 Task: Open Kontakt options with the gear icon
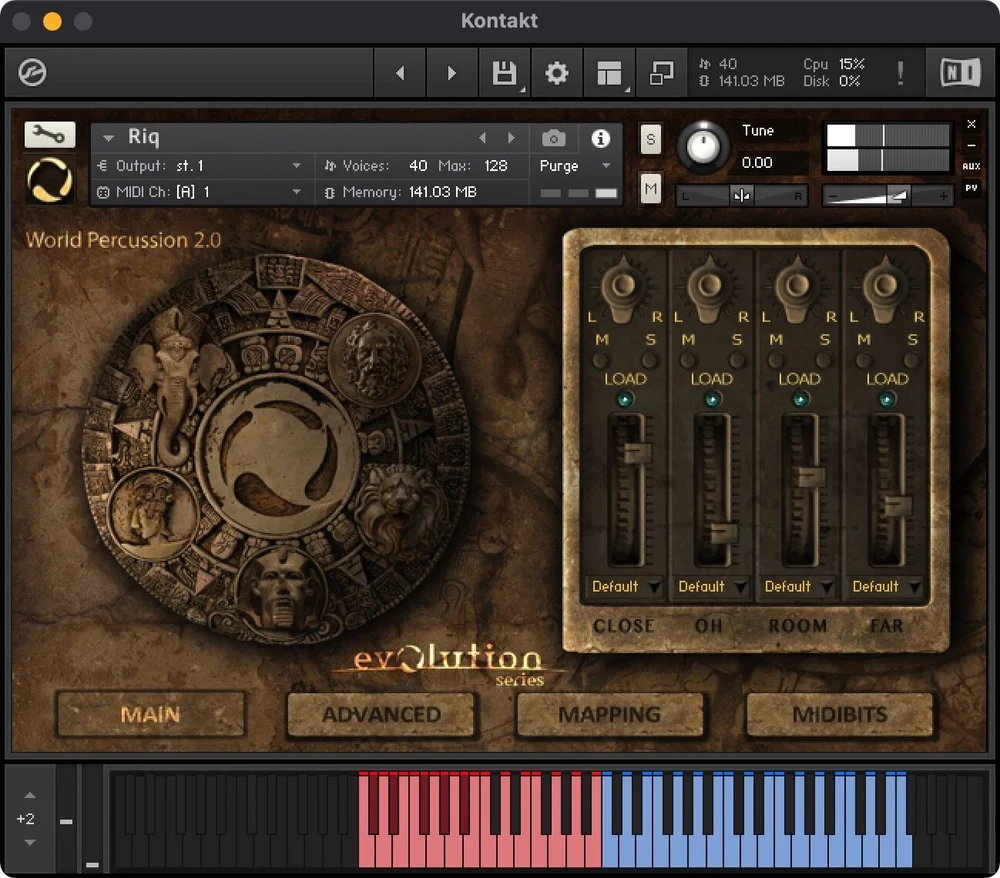coord(557,72)
